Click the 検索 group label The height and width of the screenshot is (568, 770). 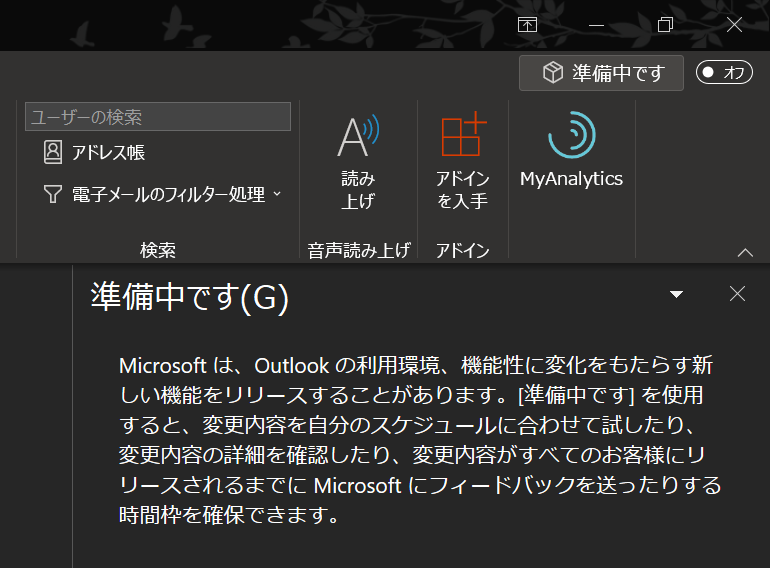coord(158,250)
